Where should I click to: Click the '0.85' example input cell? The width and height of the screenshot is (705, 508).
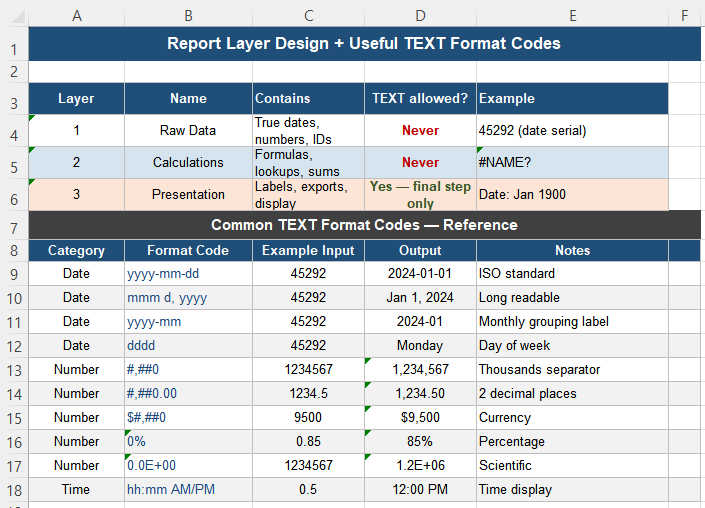[x=308, y=441]
